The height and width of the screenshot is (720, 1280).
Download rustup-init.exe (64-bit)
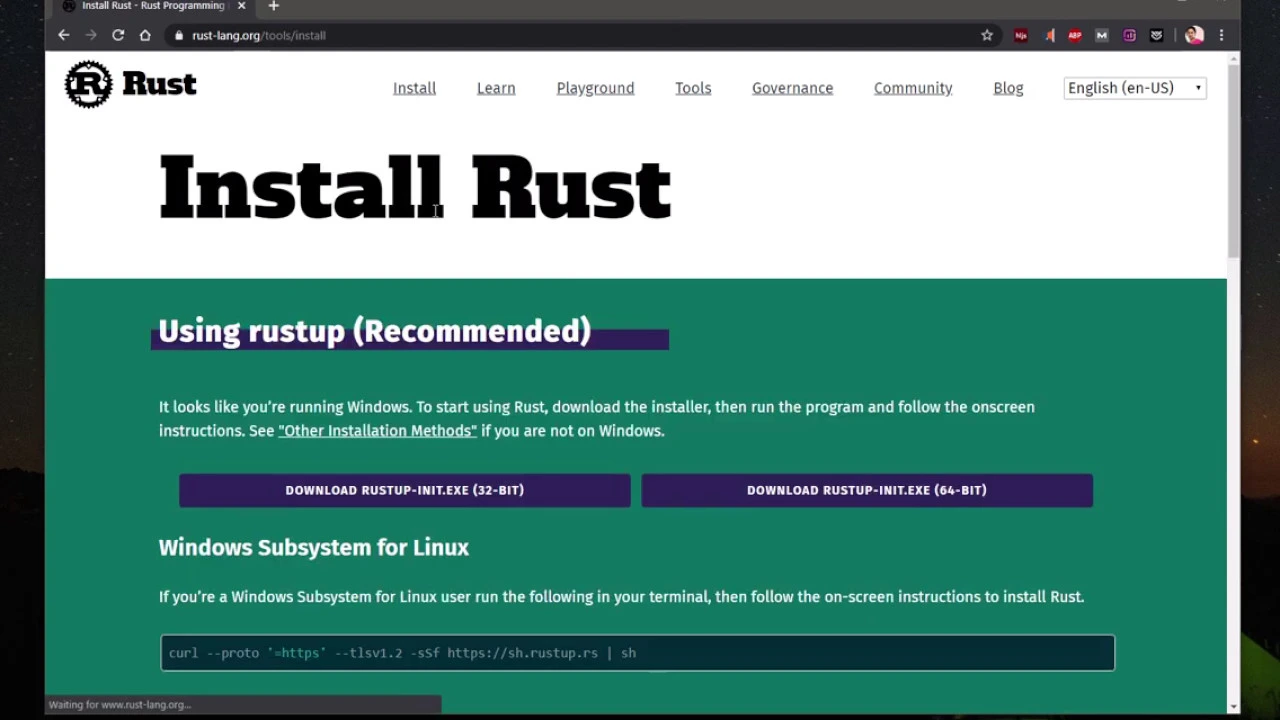coord(867,490)
